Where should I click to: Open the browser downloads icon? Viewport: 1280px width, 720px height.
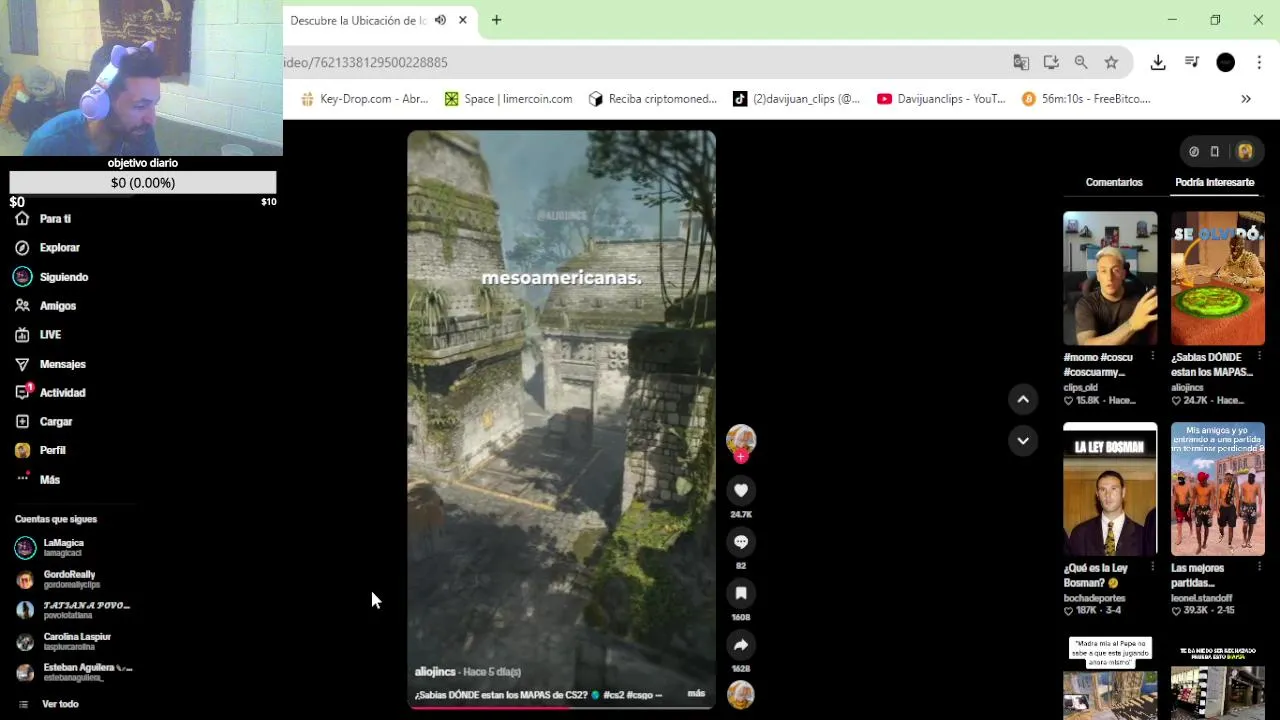[x=1158, y=62]
